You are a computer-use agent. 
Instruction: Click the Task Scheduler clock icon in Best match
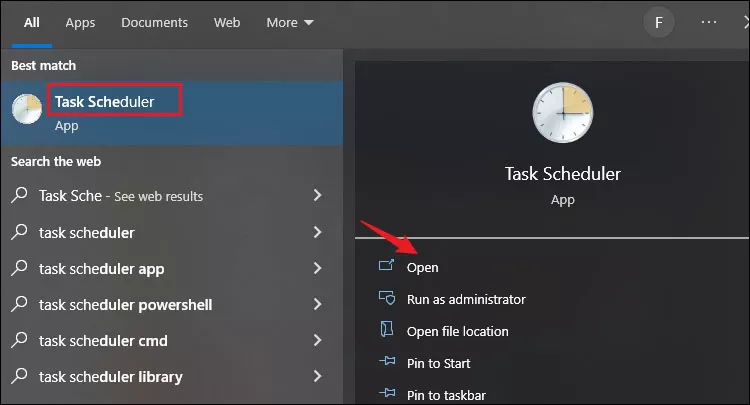(x=27, y=109)
